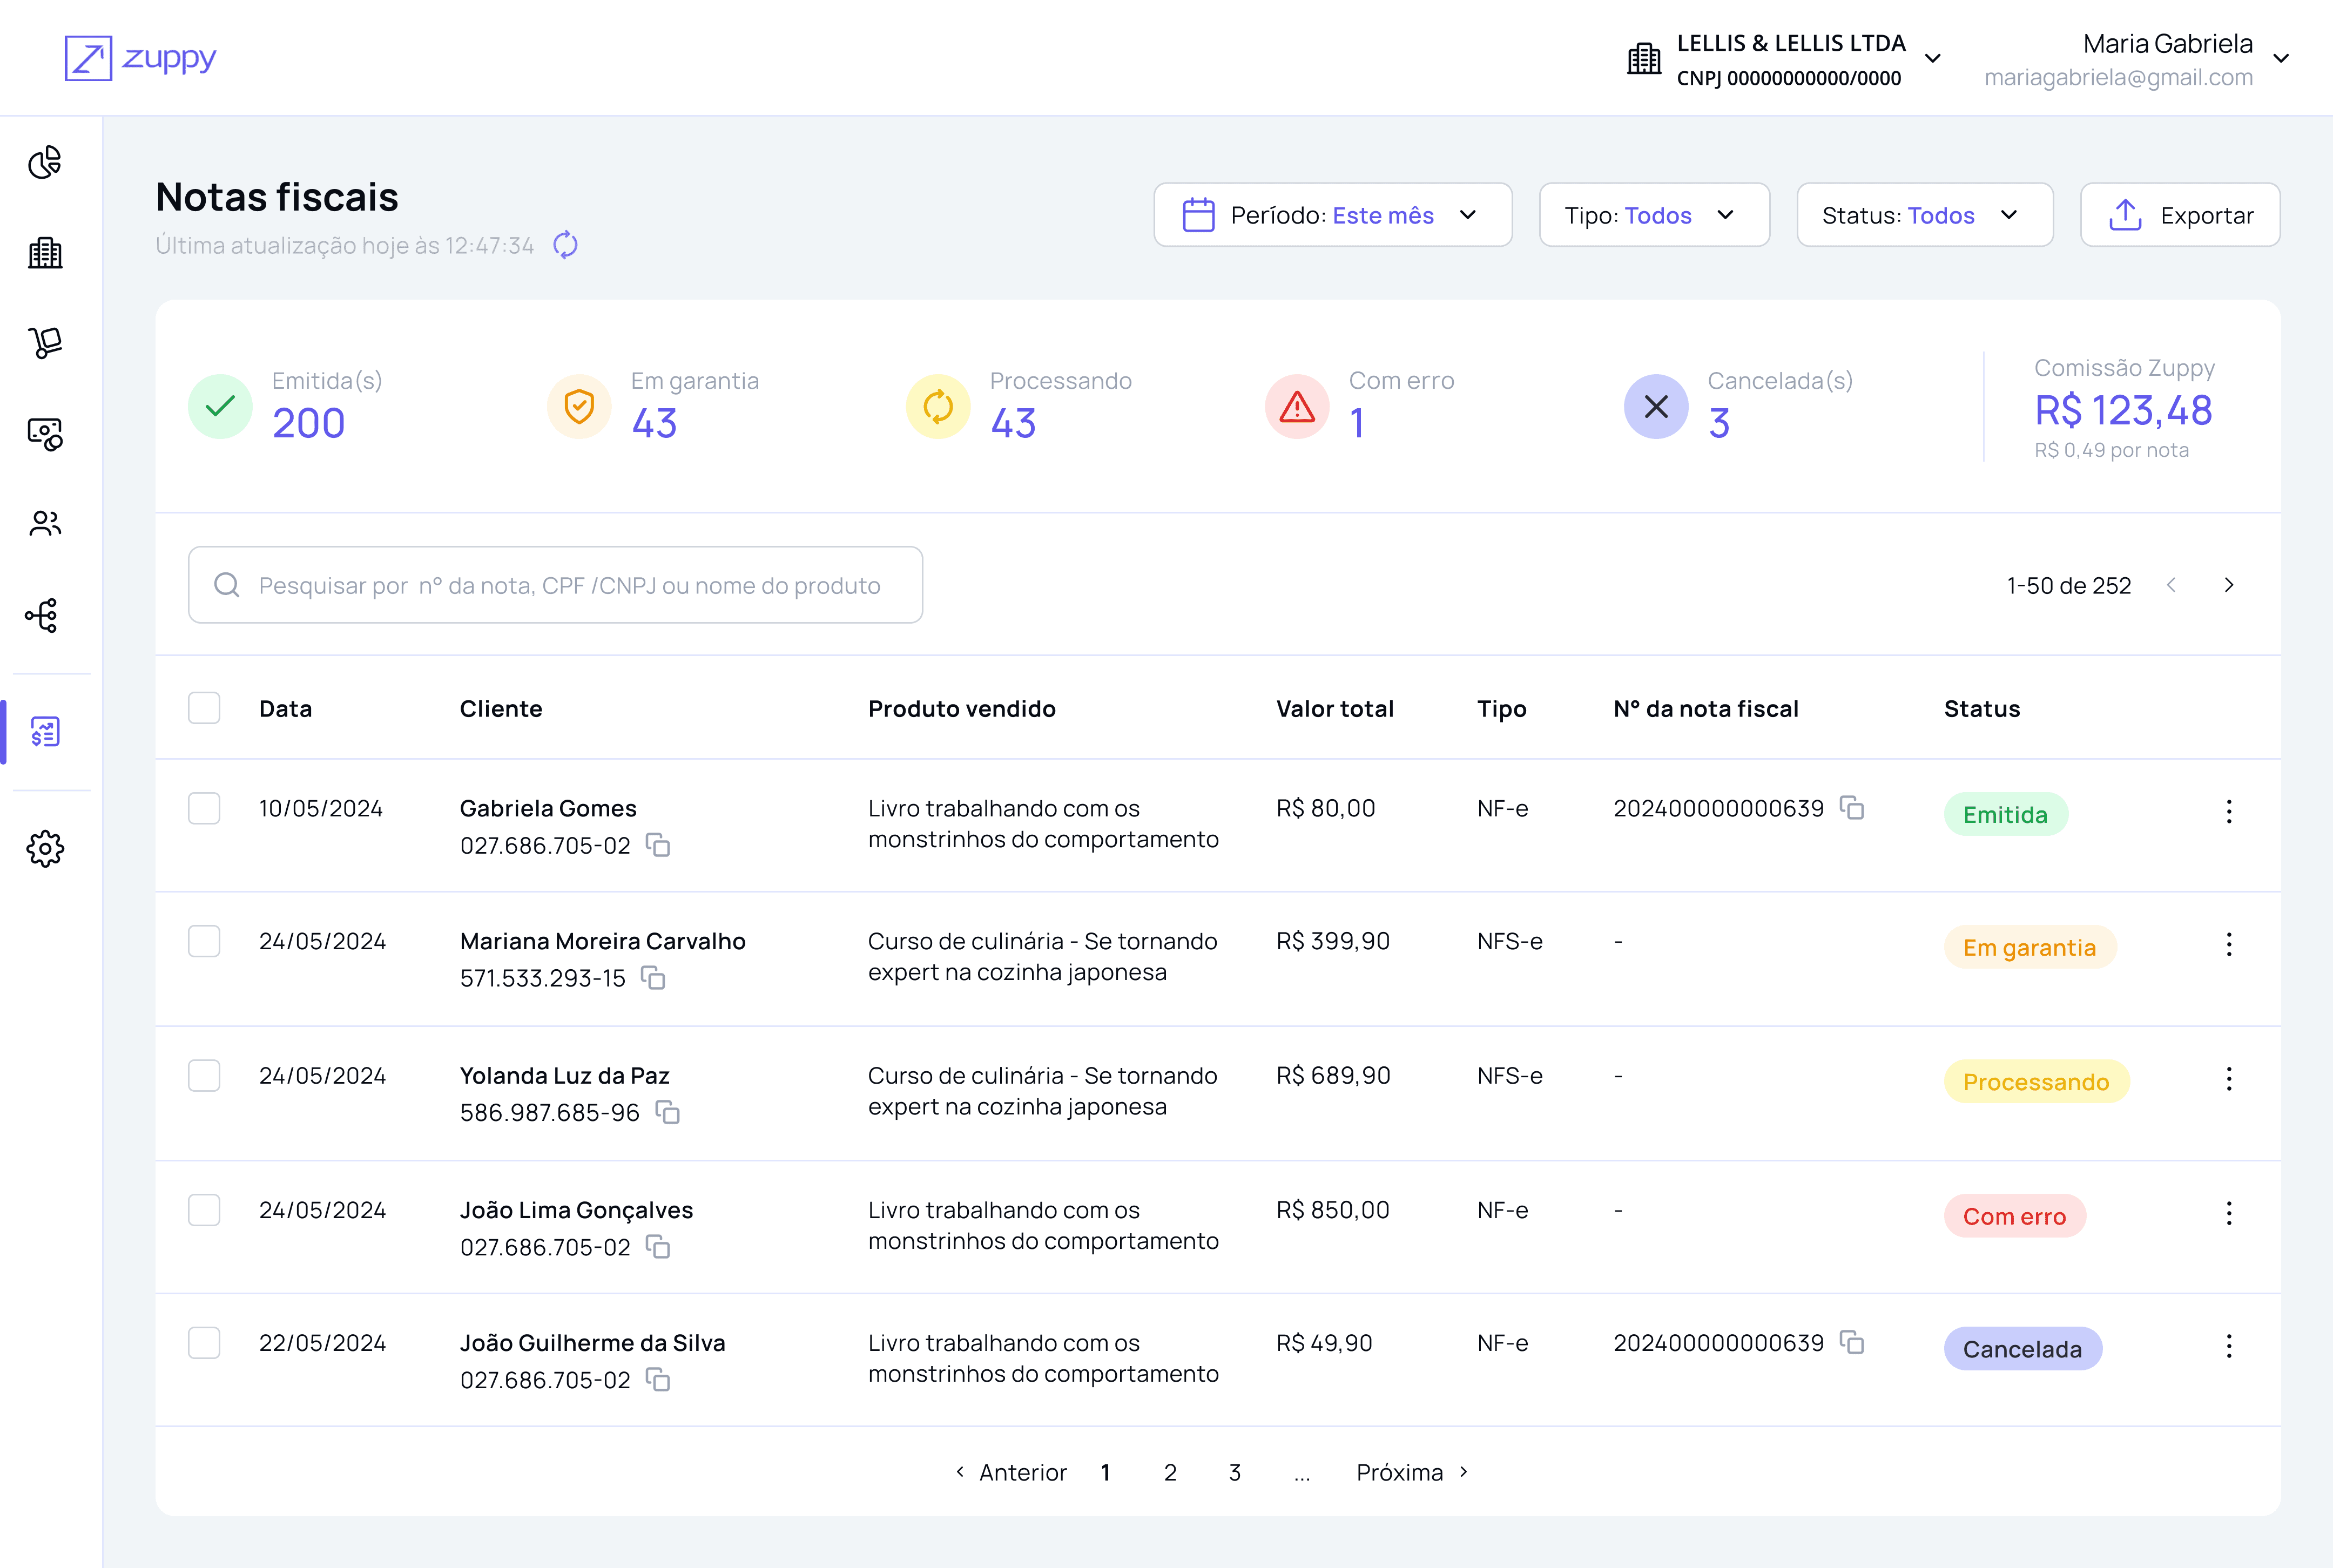Copy Gabriela Gomes CPF number
Viewport: 2333px width, 1568px height.
point(658,846)
